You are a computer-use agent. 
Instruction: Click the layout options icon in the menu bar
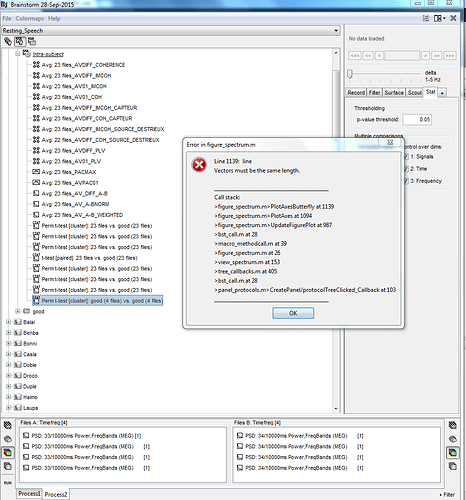pyautogui.click(x=439, y=18)
